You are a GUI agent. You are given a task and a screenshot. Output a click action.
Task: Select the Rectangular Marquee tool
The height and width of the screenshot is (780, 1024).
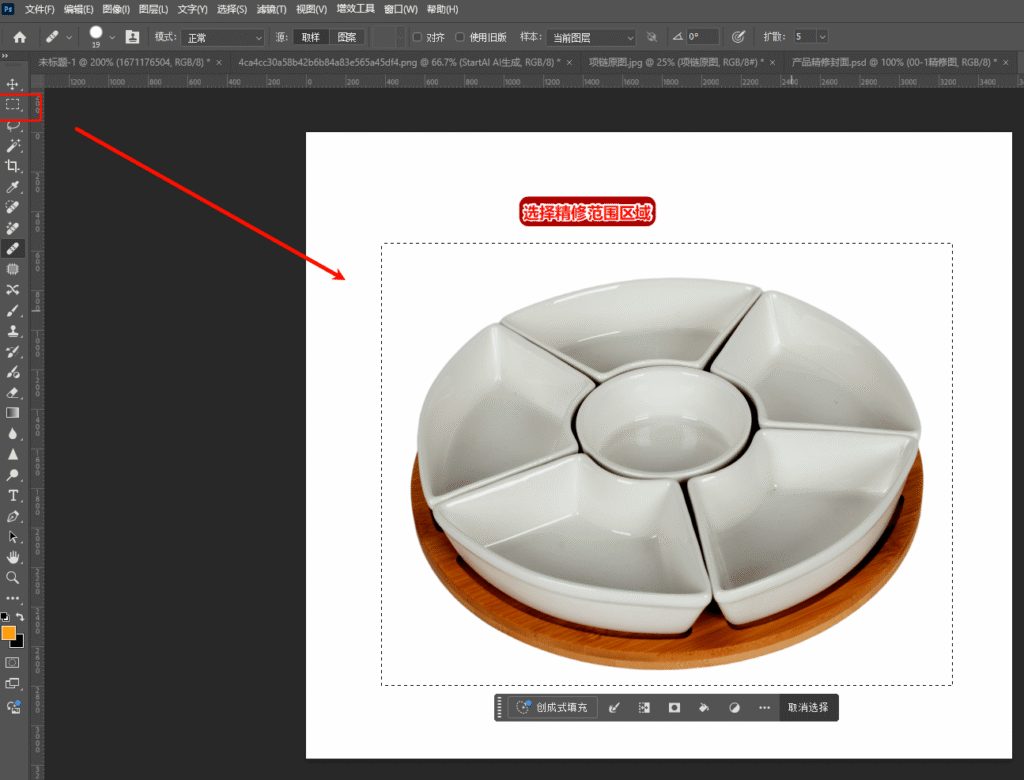tap(13, 104)
